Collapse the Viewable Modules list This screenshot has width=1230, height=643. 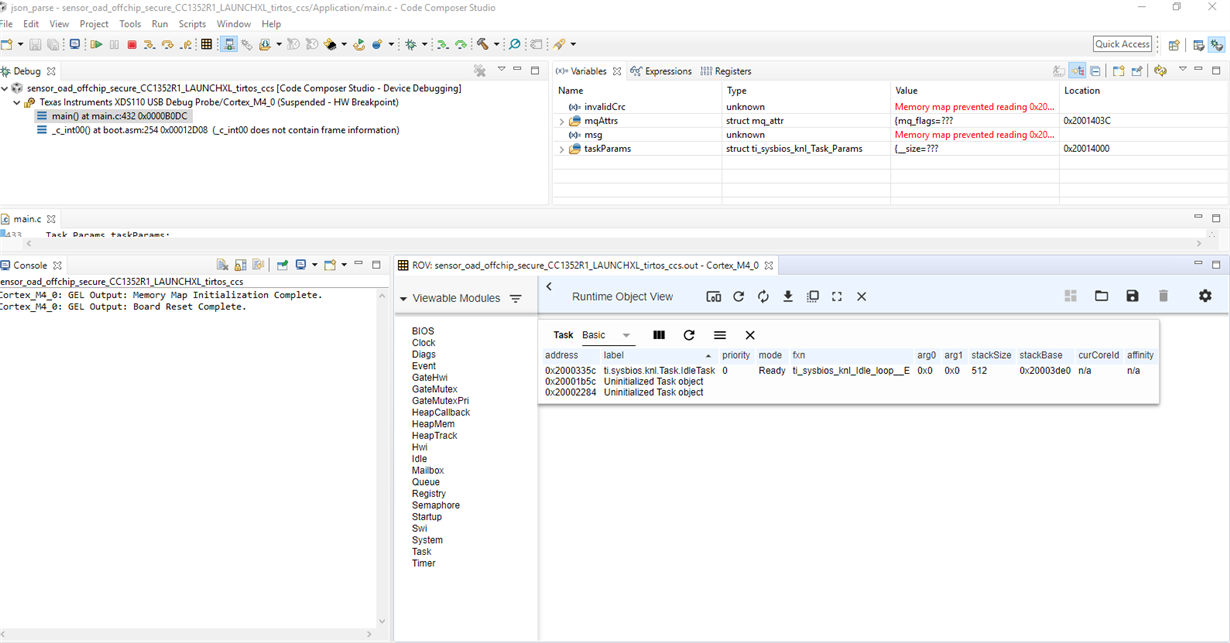403,299
